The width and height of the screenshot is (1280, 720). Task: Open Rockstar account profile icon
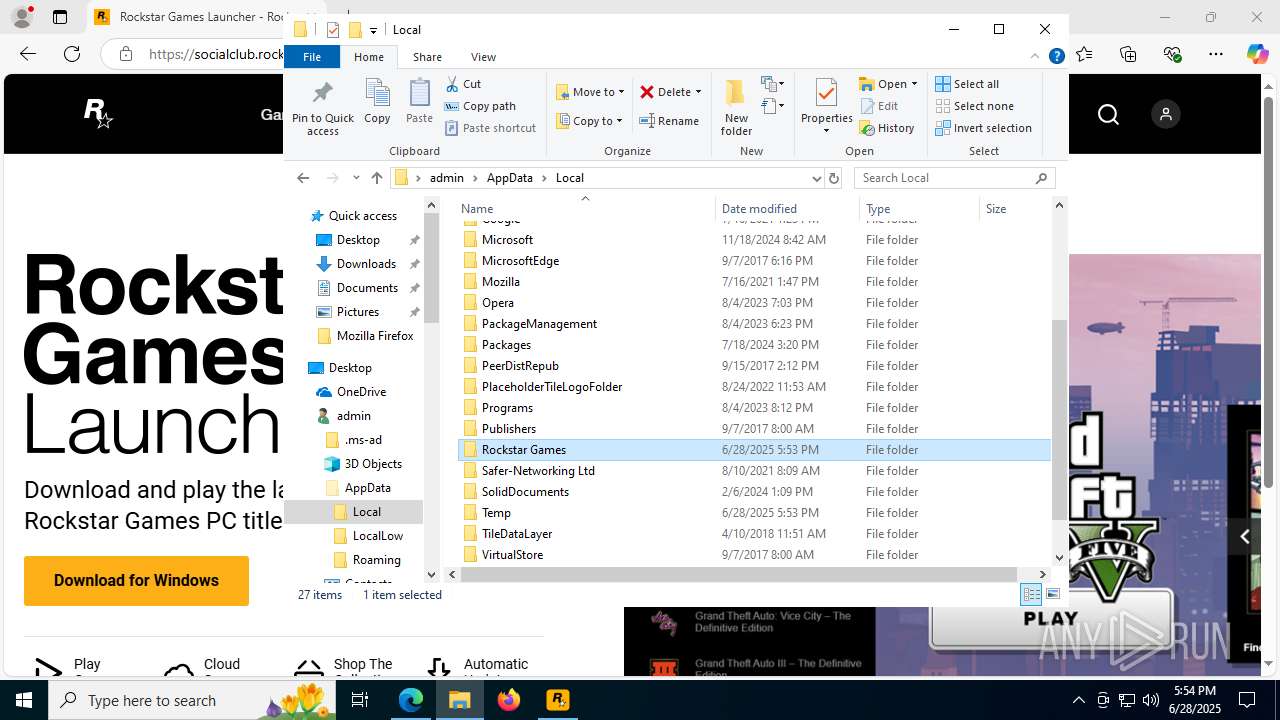tap(1165, 115)
